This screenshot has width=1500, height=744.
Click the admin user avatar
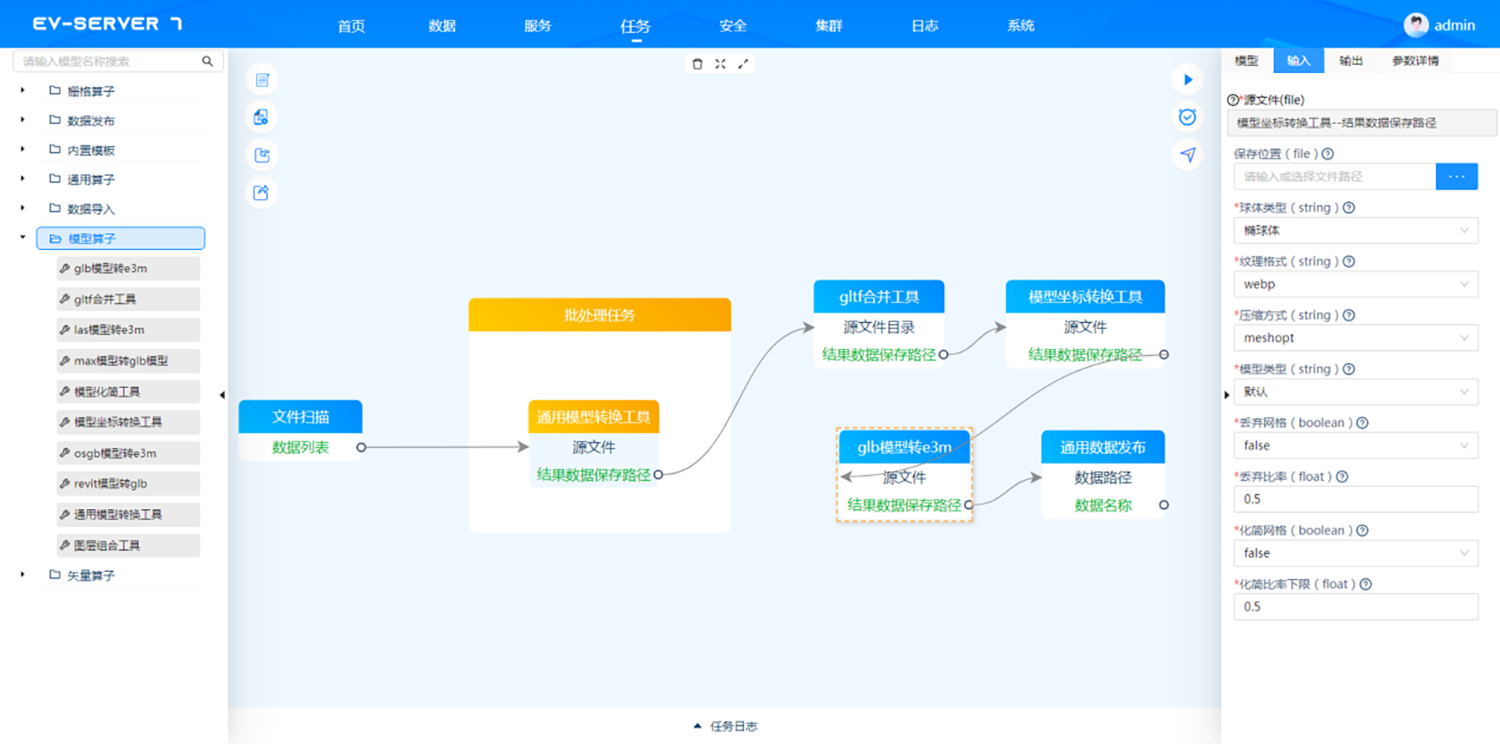1416,25
